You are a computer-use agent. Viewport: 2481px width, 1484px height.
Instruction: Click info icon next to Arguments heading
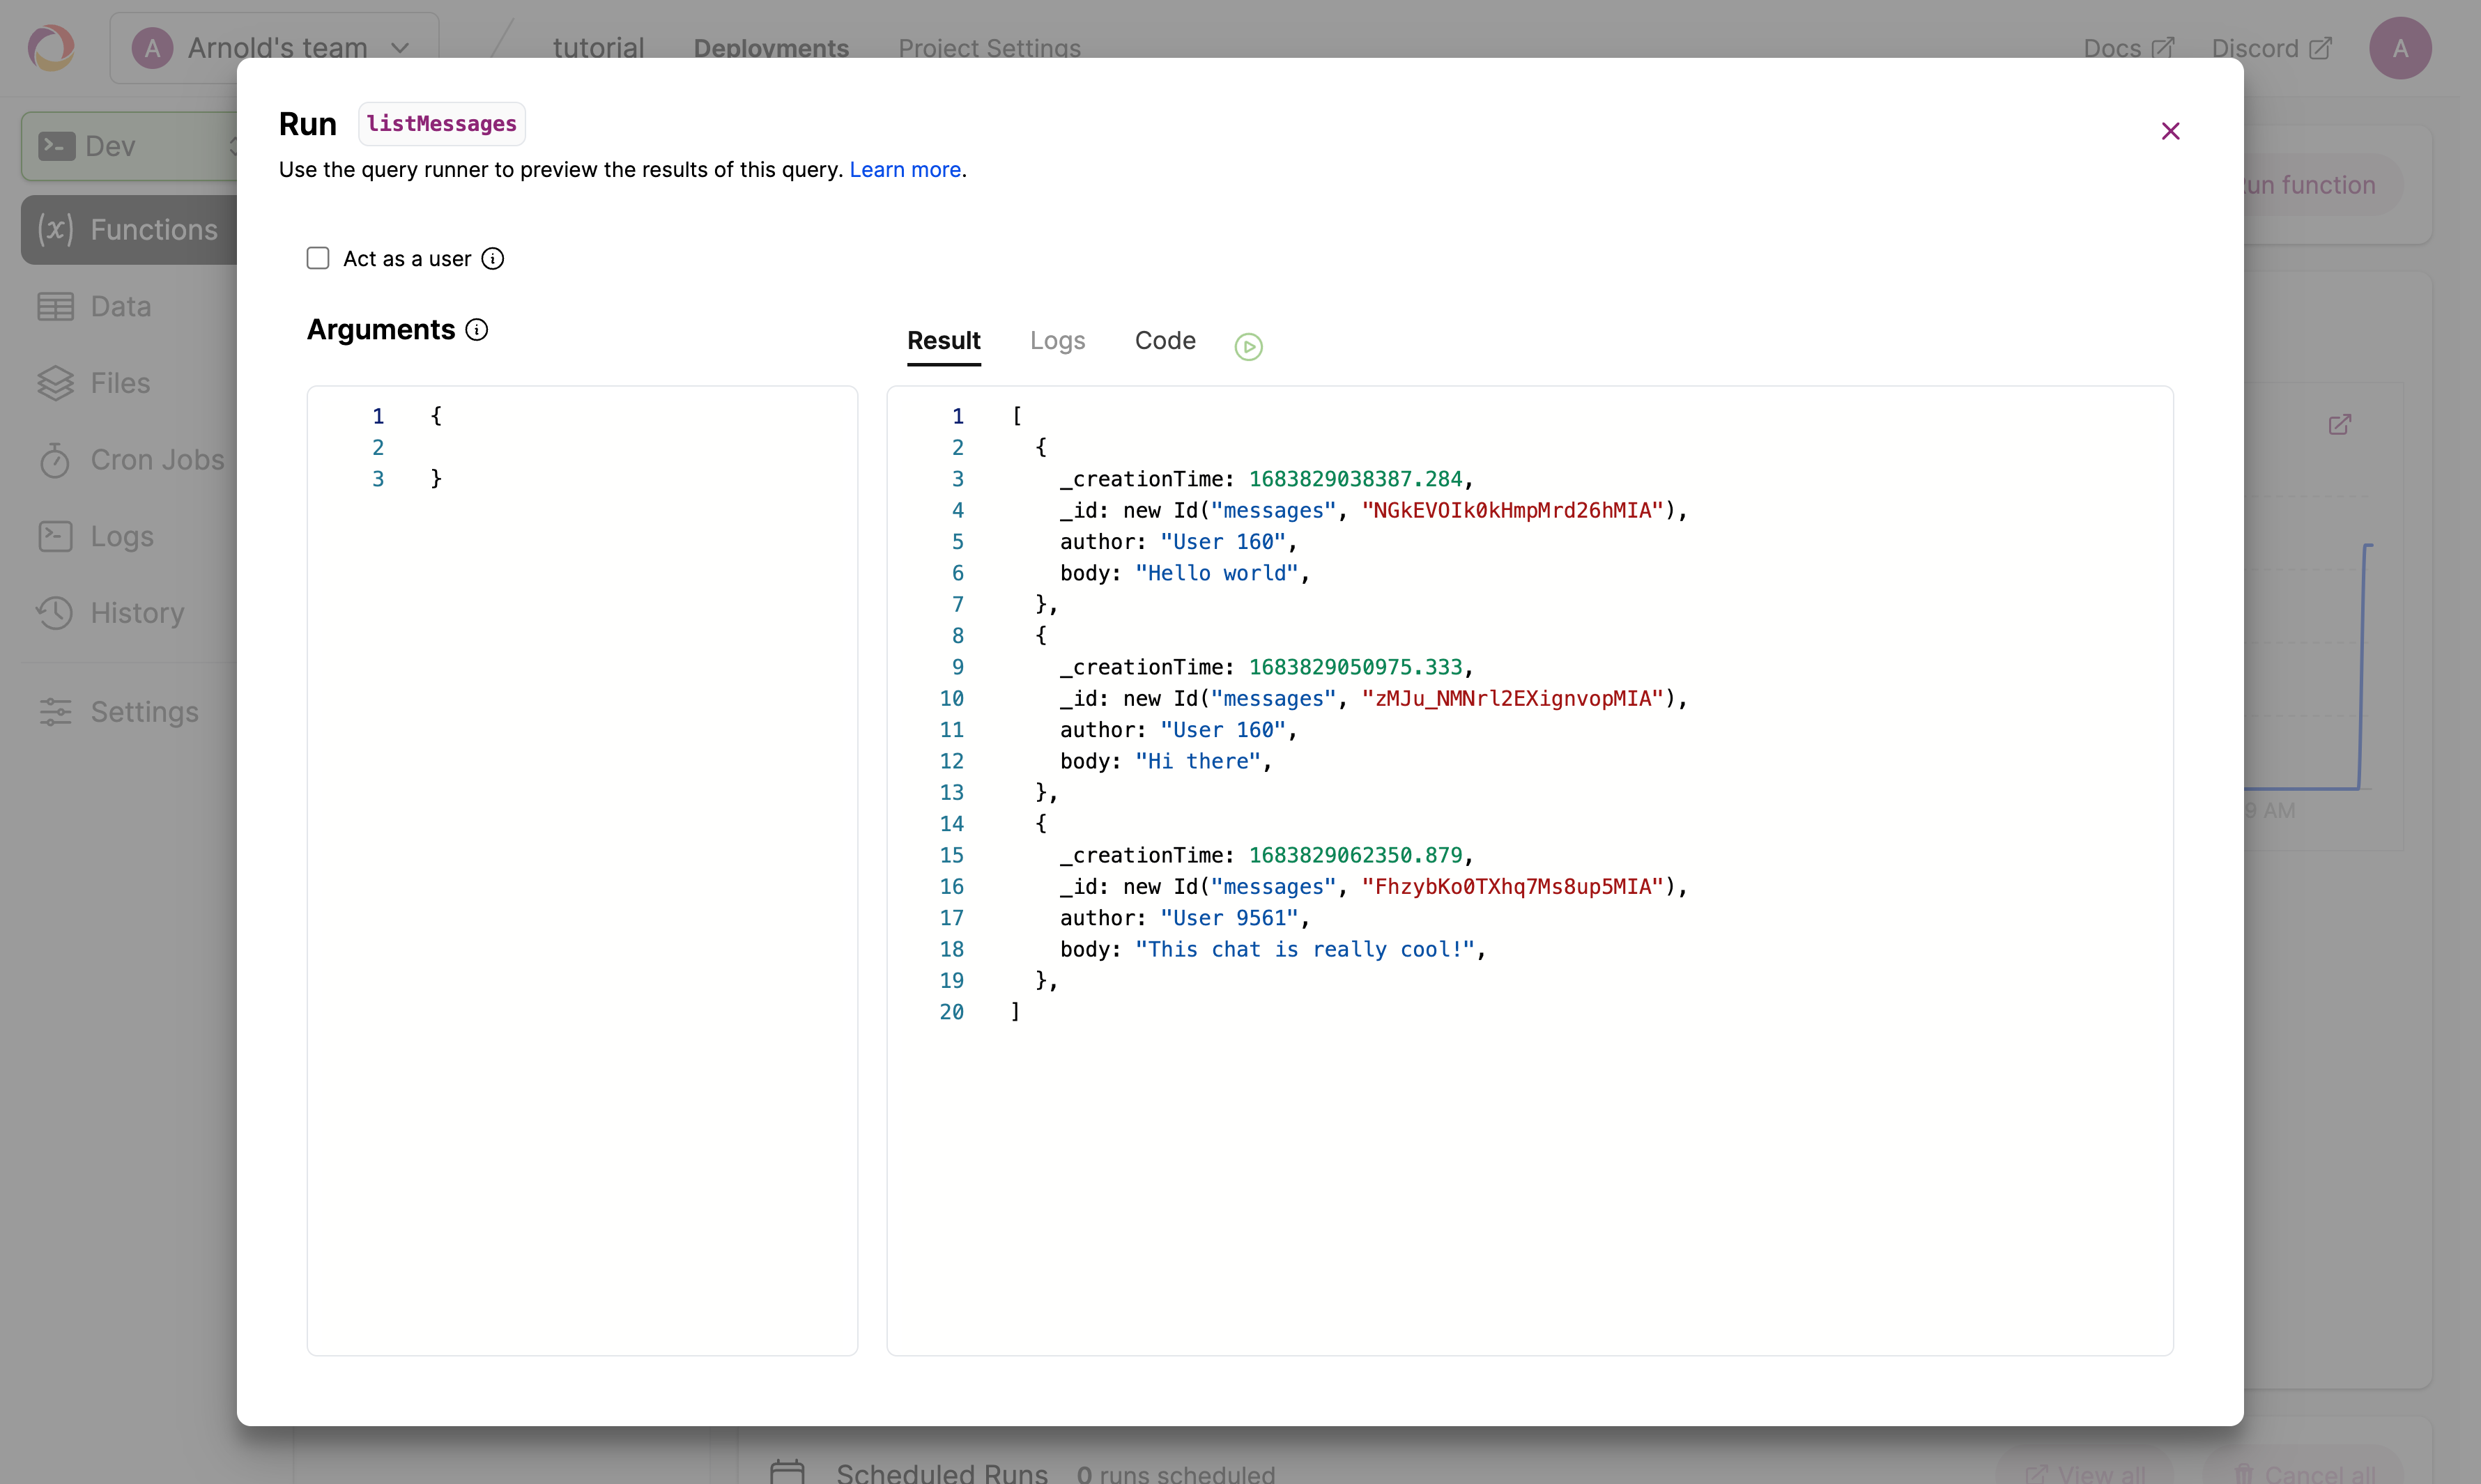[x=477, y=330]
